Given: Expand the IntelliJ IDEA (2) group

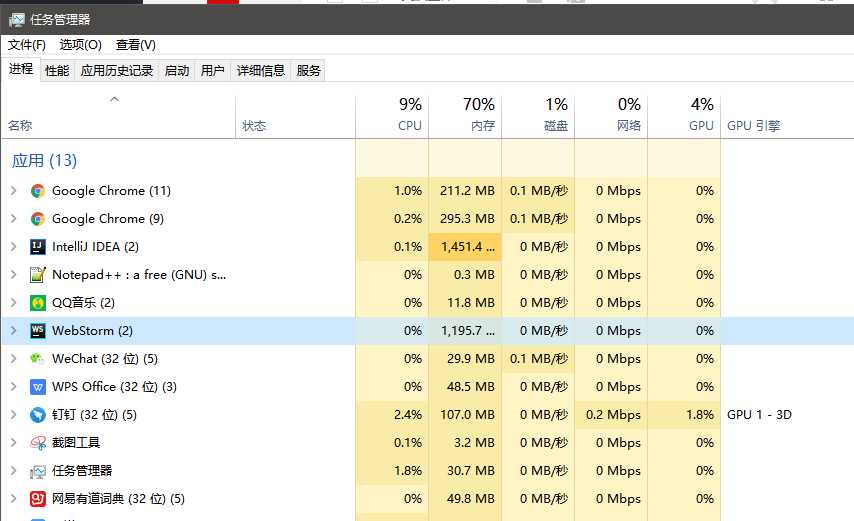Looking at the screenshot, I should [14, 247].
